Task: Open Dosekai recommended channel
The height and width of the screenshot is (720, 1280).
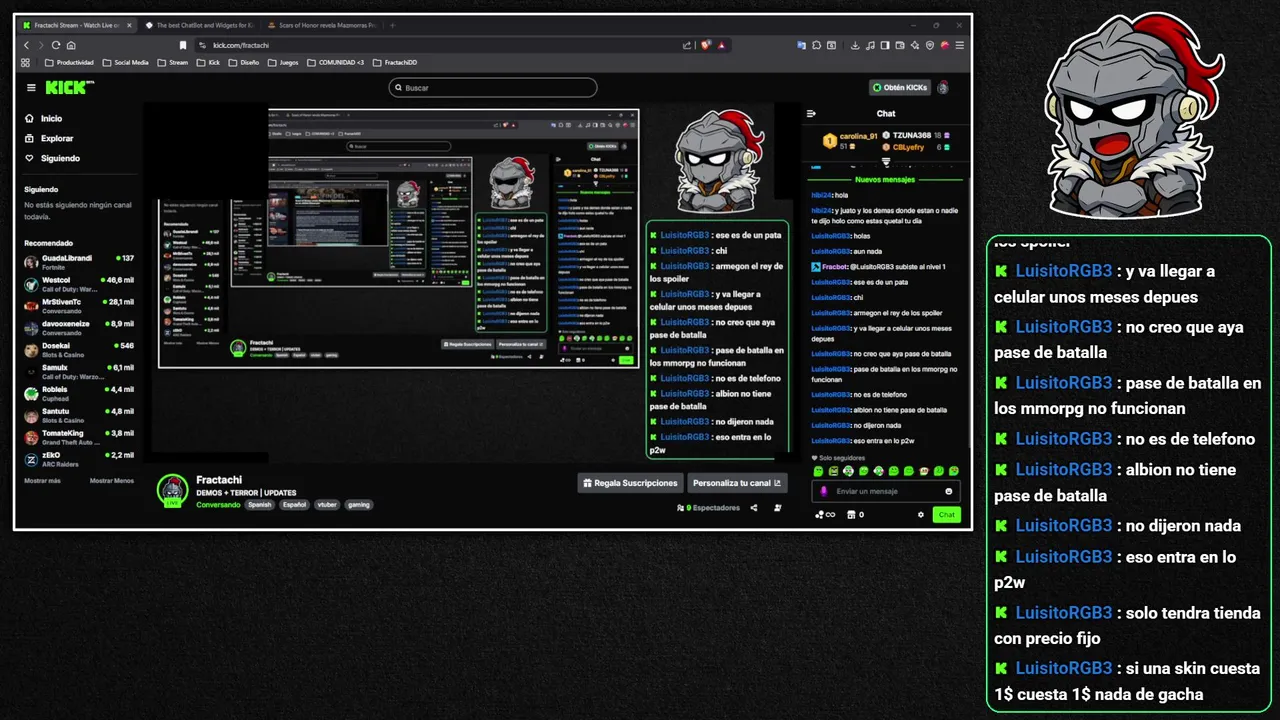Action: pyautogui.click(x=79, y=349)
